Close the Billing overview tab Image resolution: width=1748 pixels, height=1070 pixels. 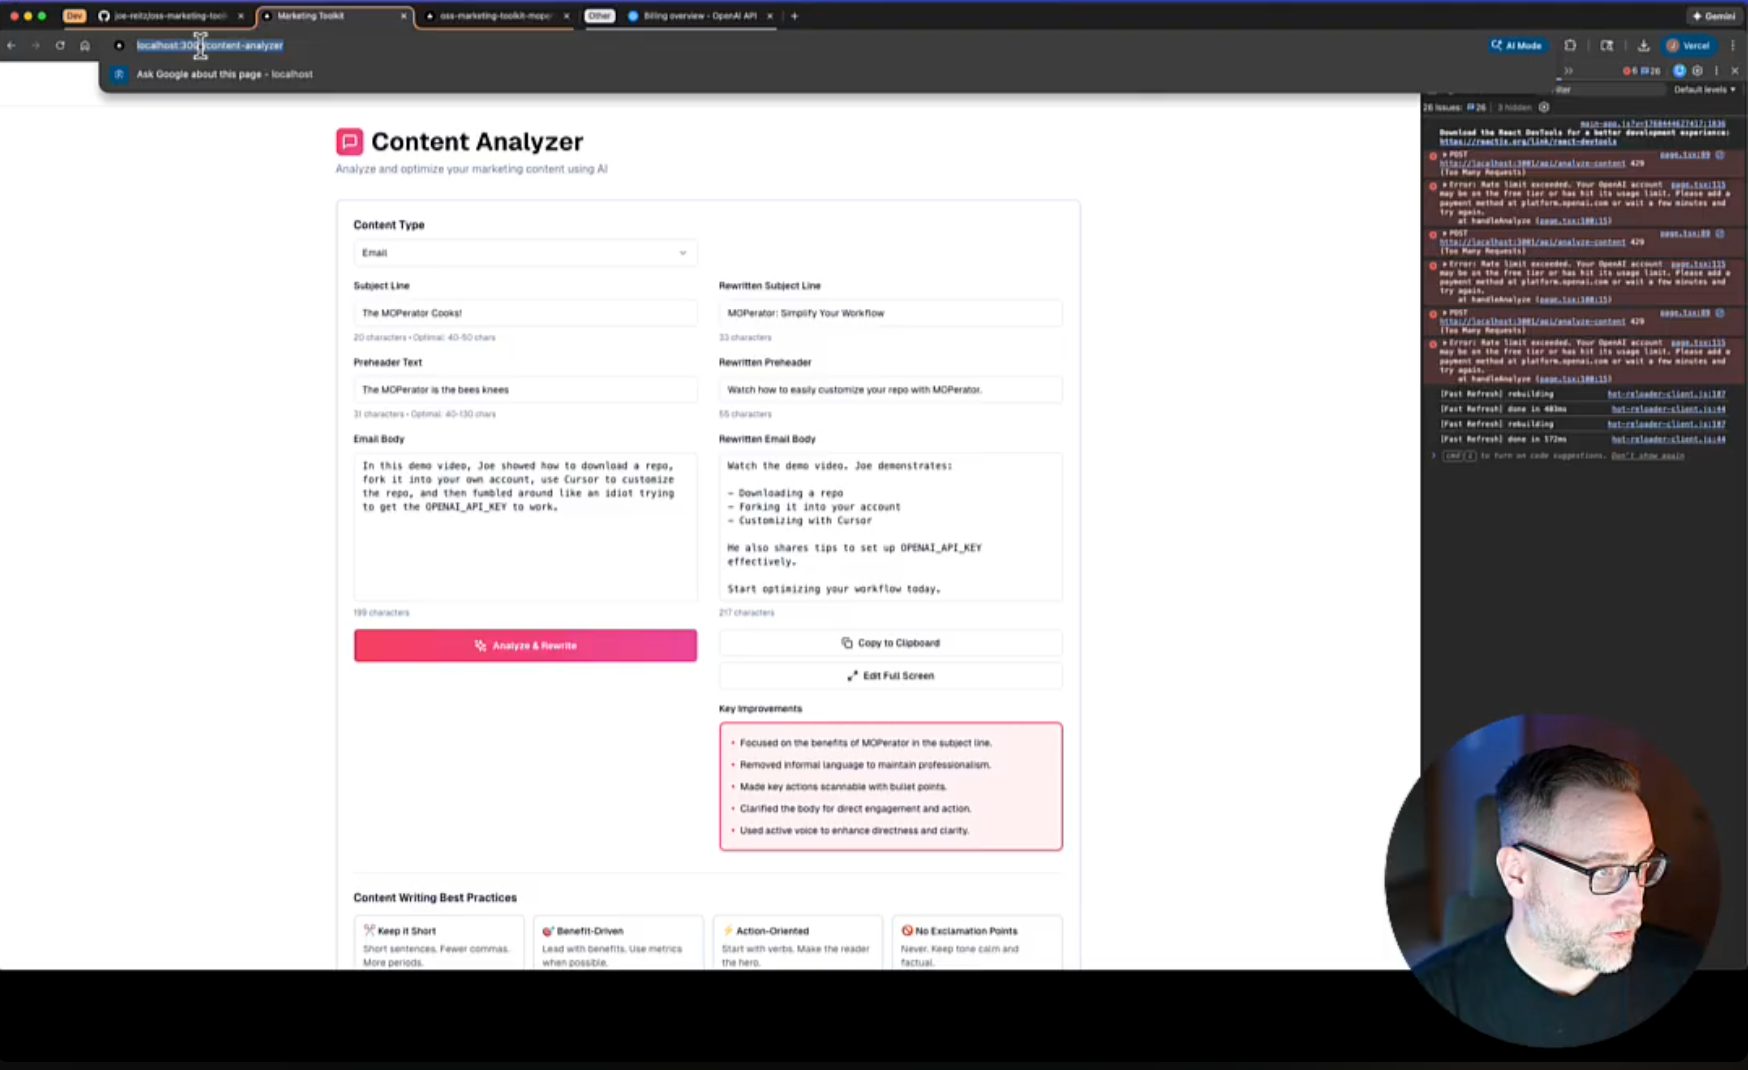pos(769,16)
